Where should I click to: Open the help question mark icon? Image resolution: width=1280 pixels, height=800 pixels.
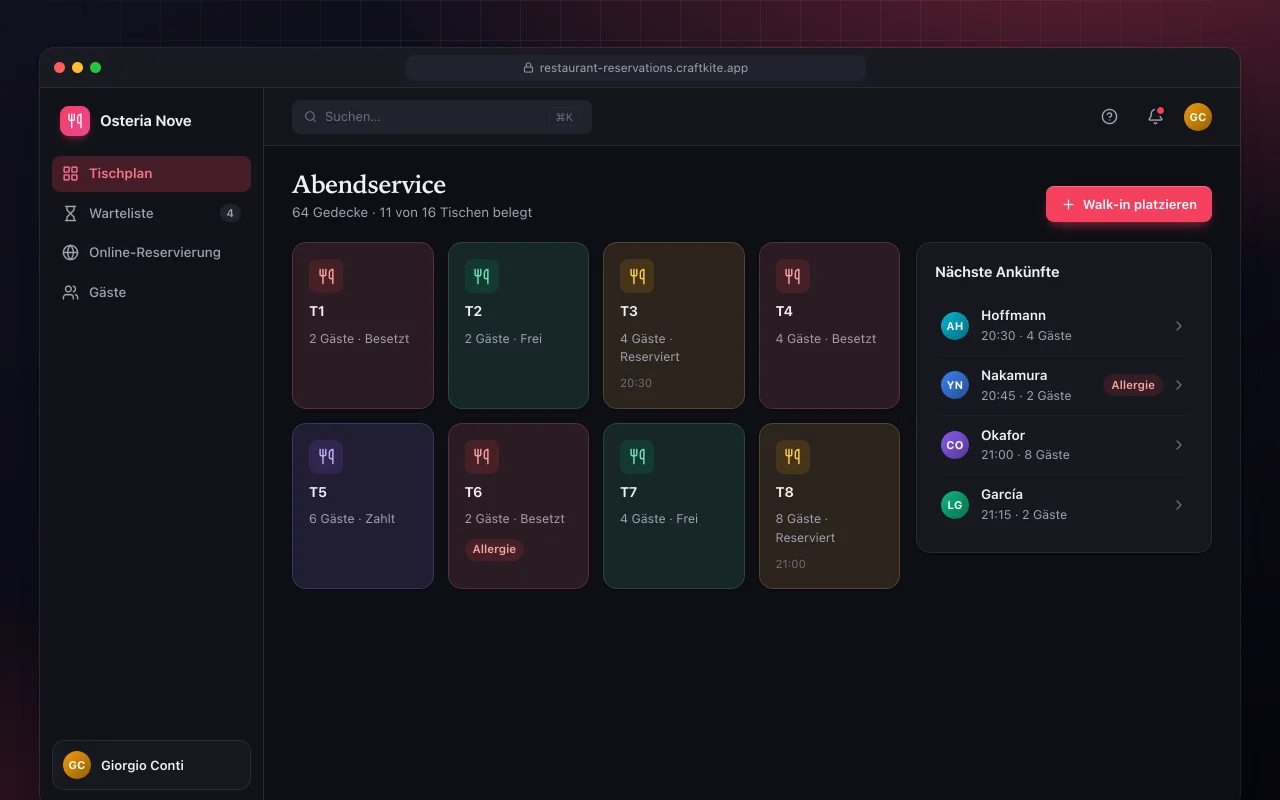[1109, 116]
